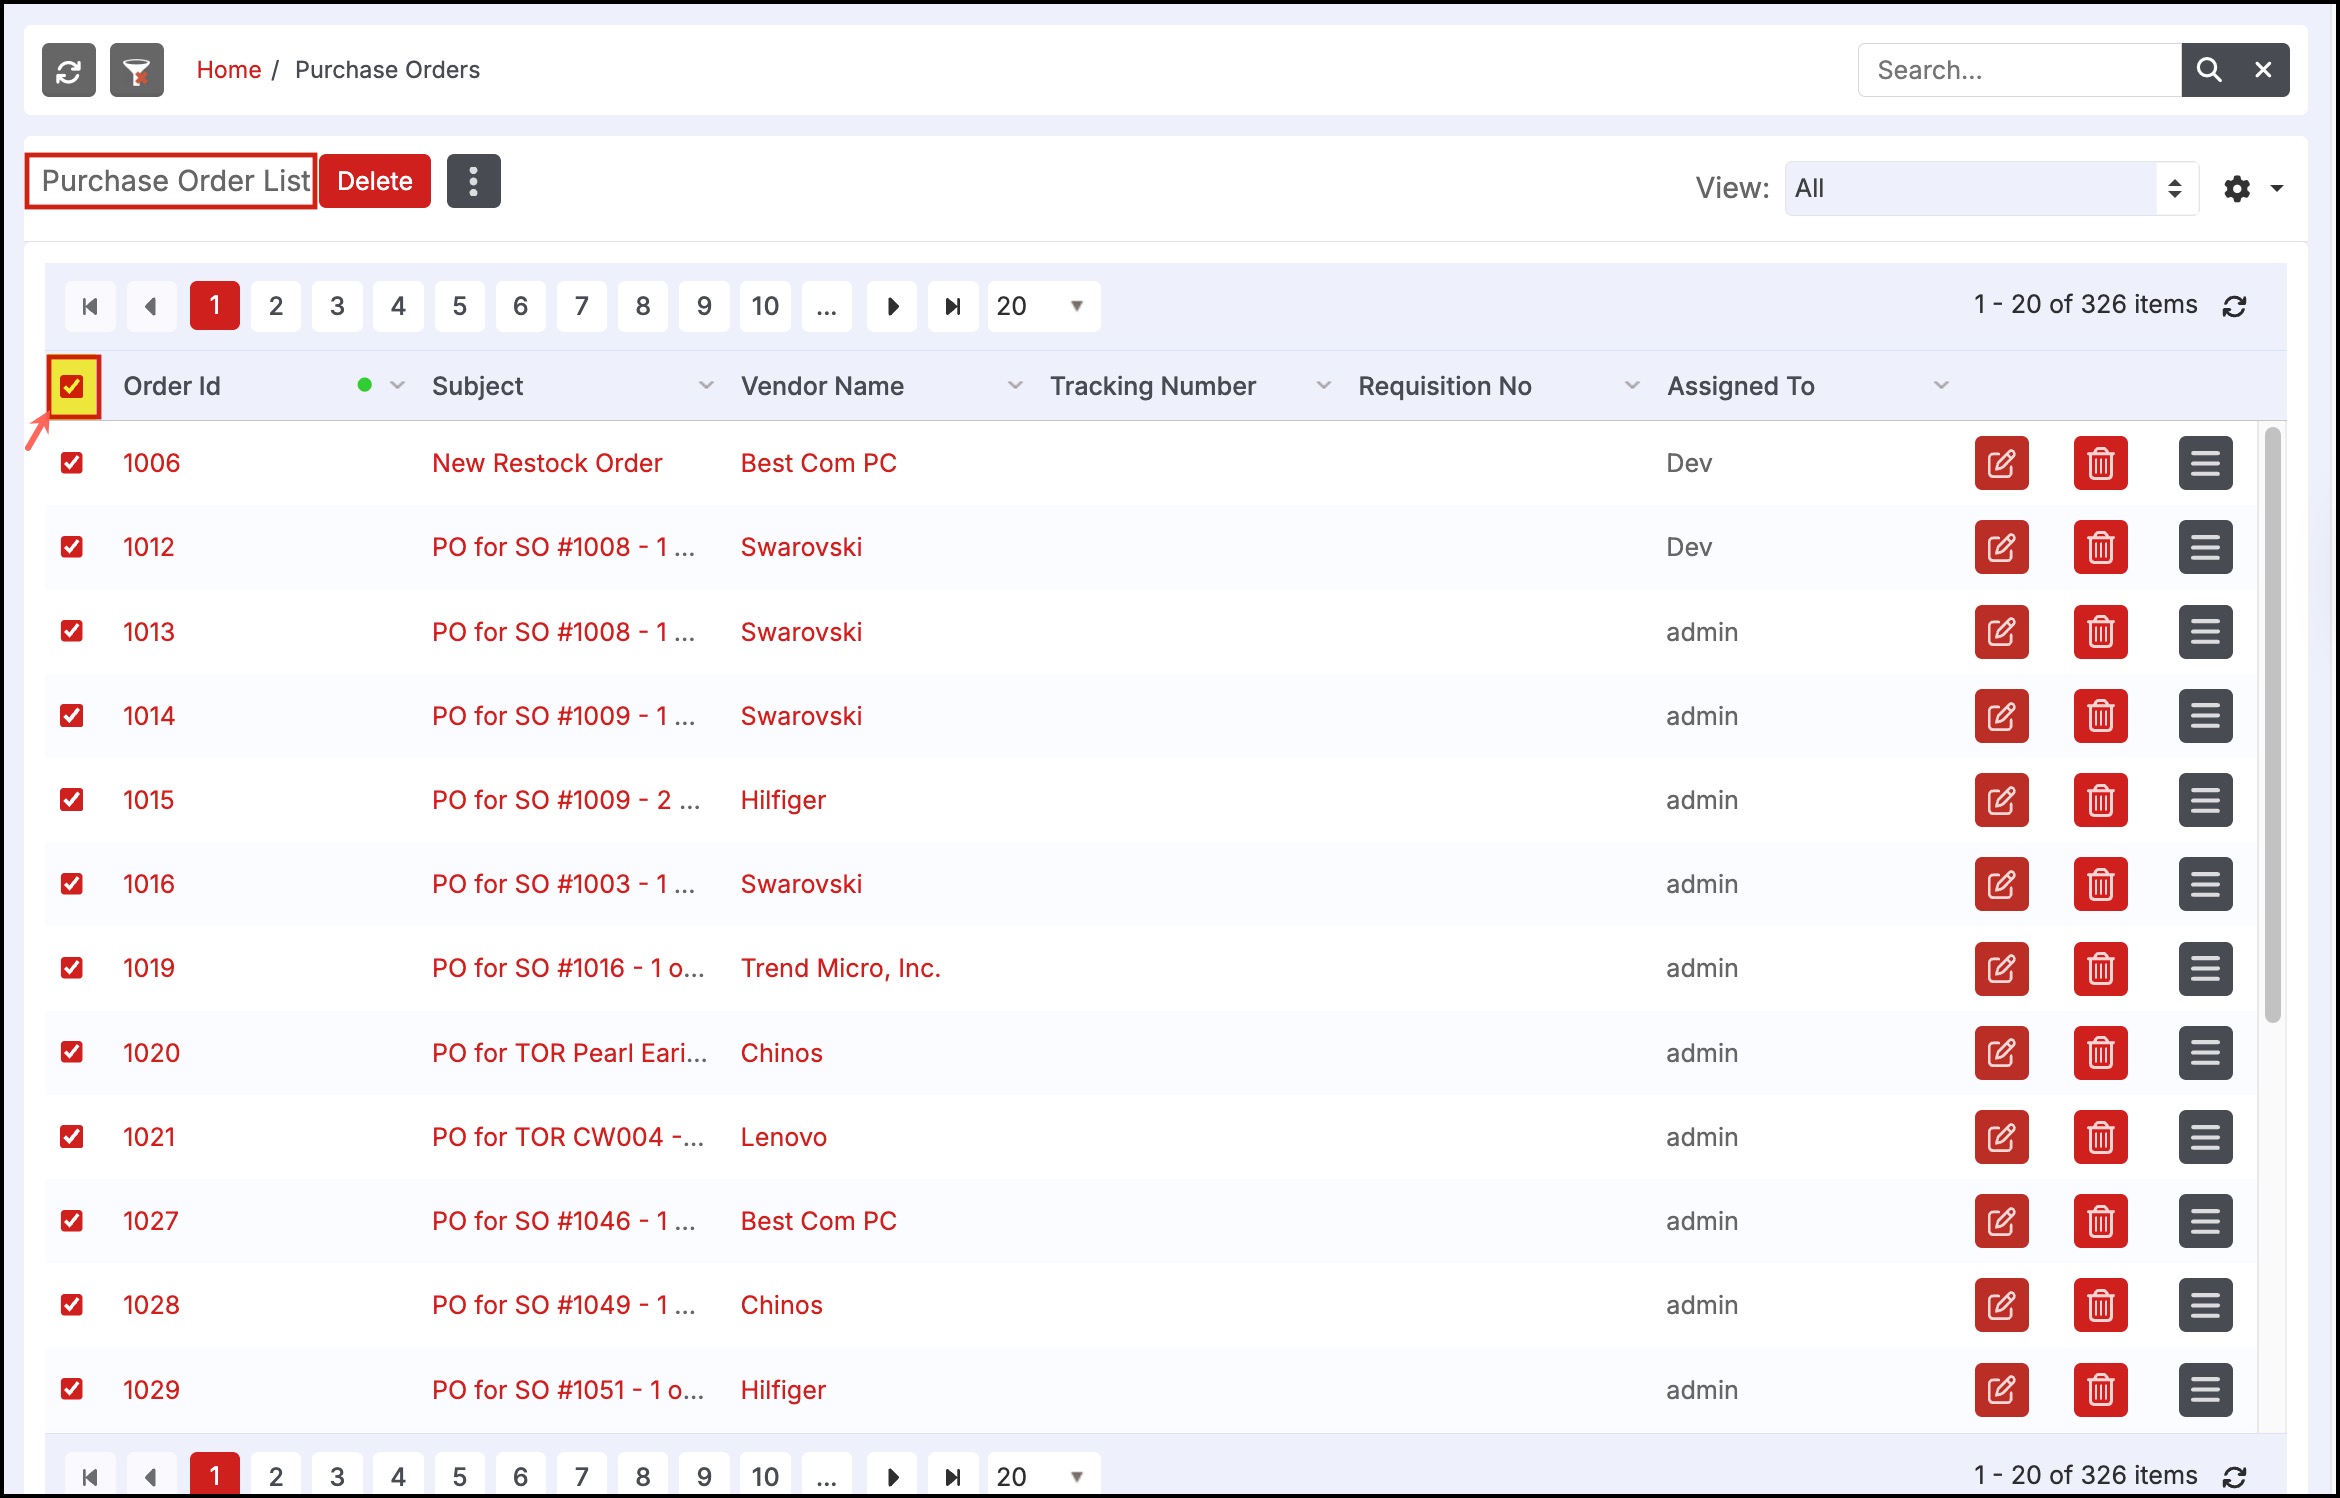
Task: Toggle the select-all header checkbox
Action: coord(72,386)
